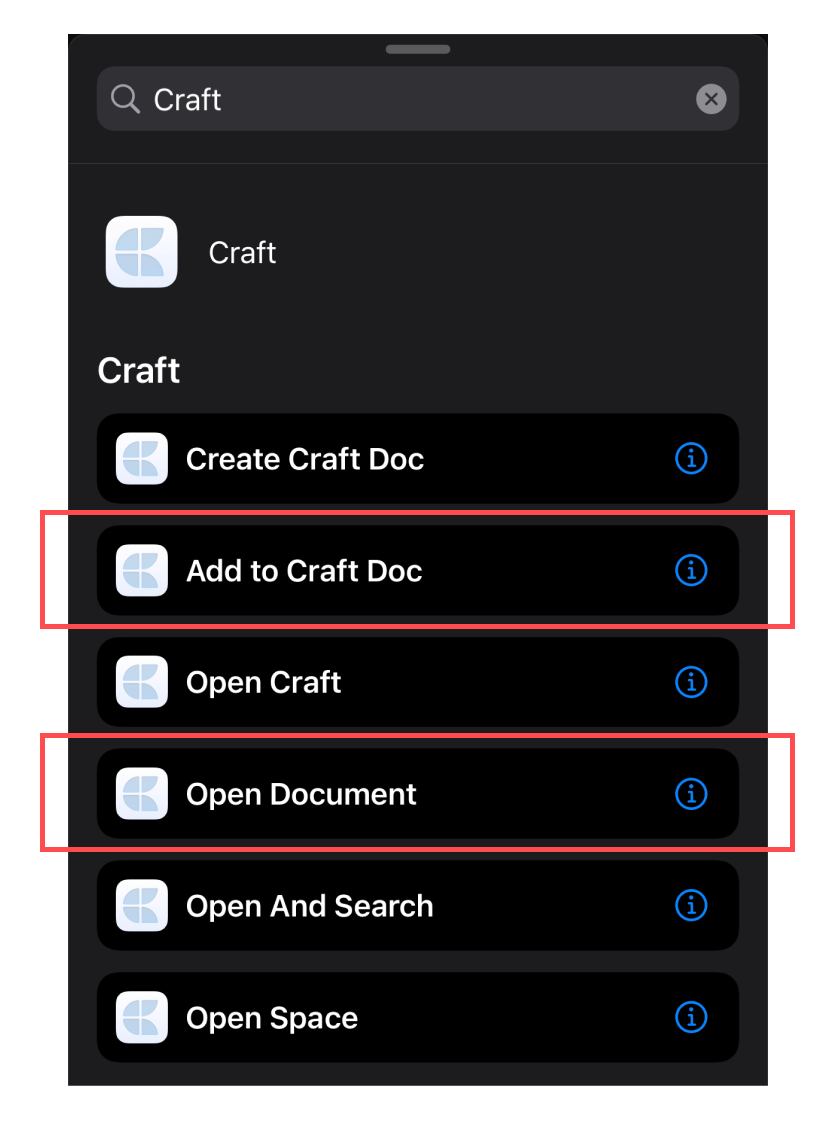The image size is (834, 1121).
Task: Add the Open And Search action
Action: click(x=417, y=905)
